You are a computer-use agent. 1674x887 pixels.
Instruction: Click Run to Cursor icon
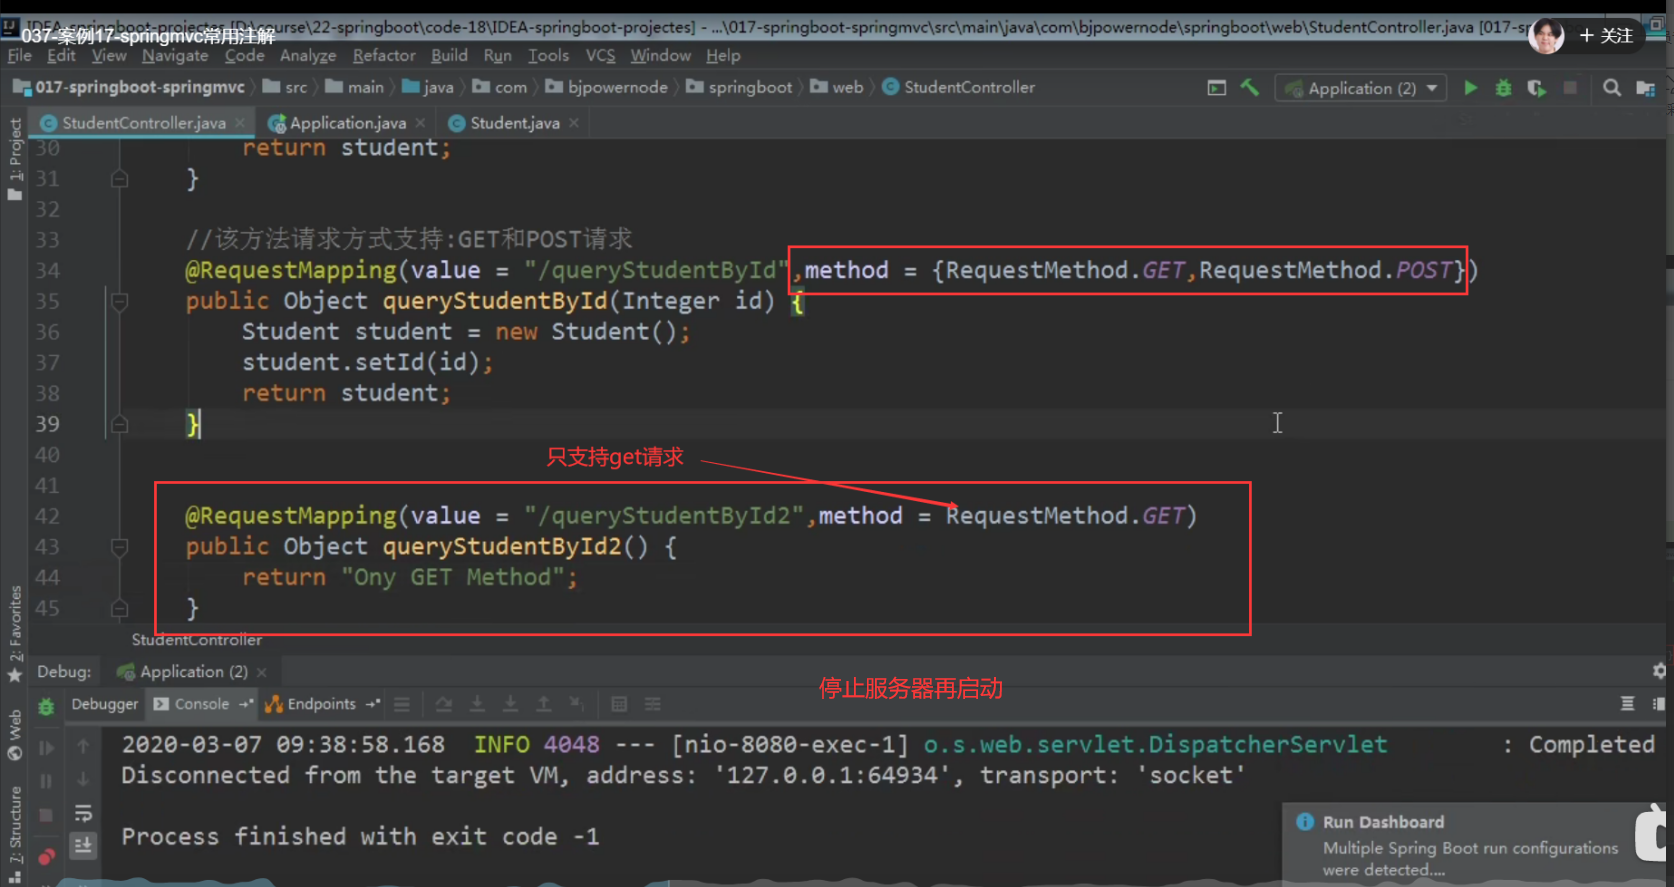(577, 705)
